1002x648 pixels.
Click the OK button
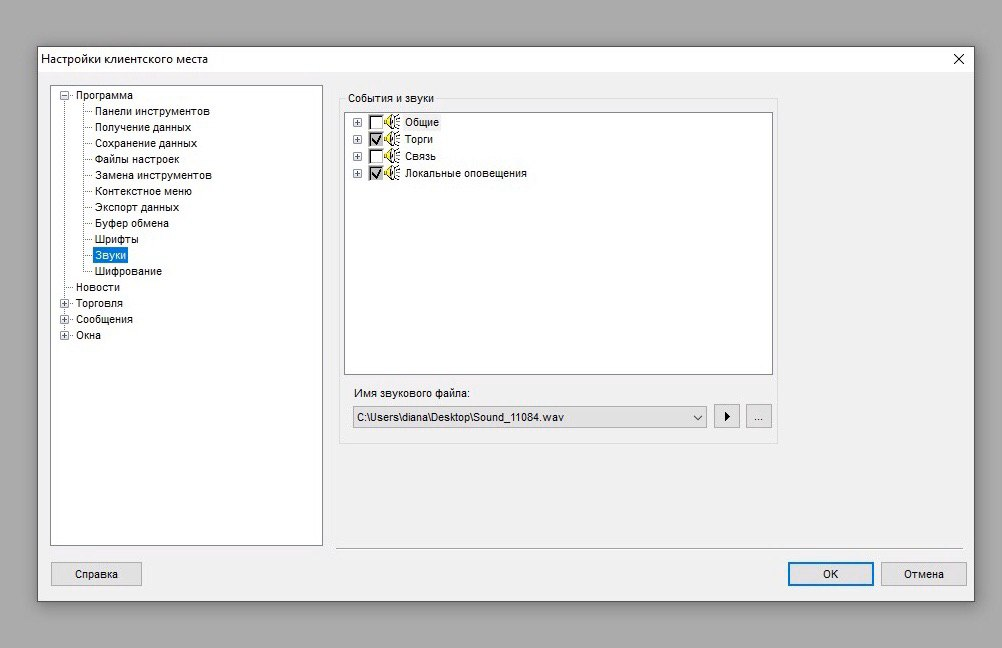pos(830,574)
